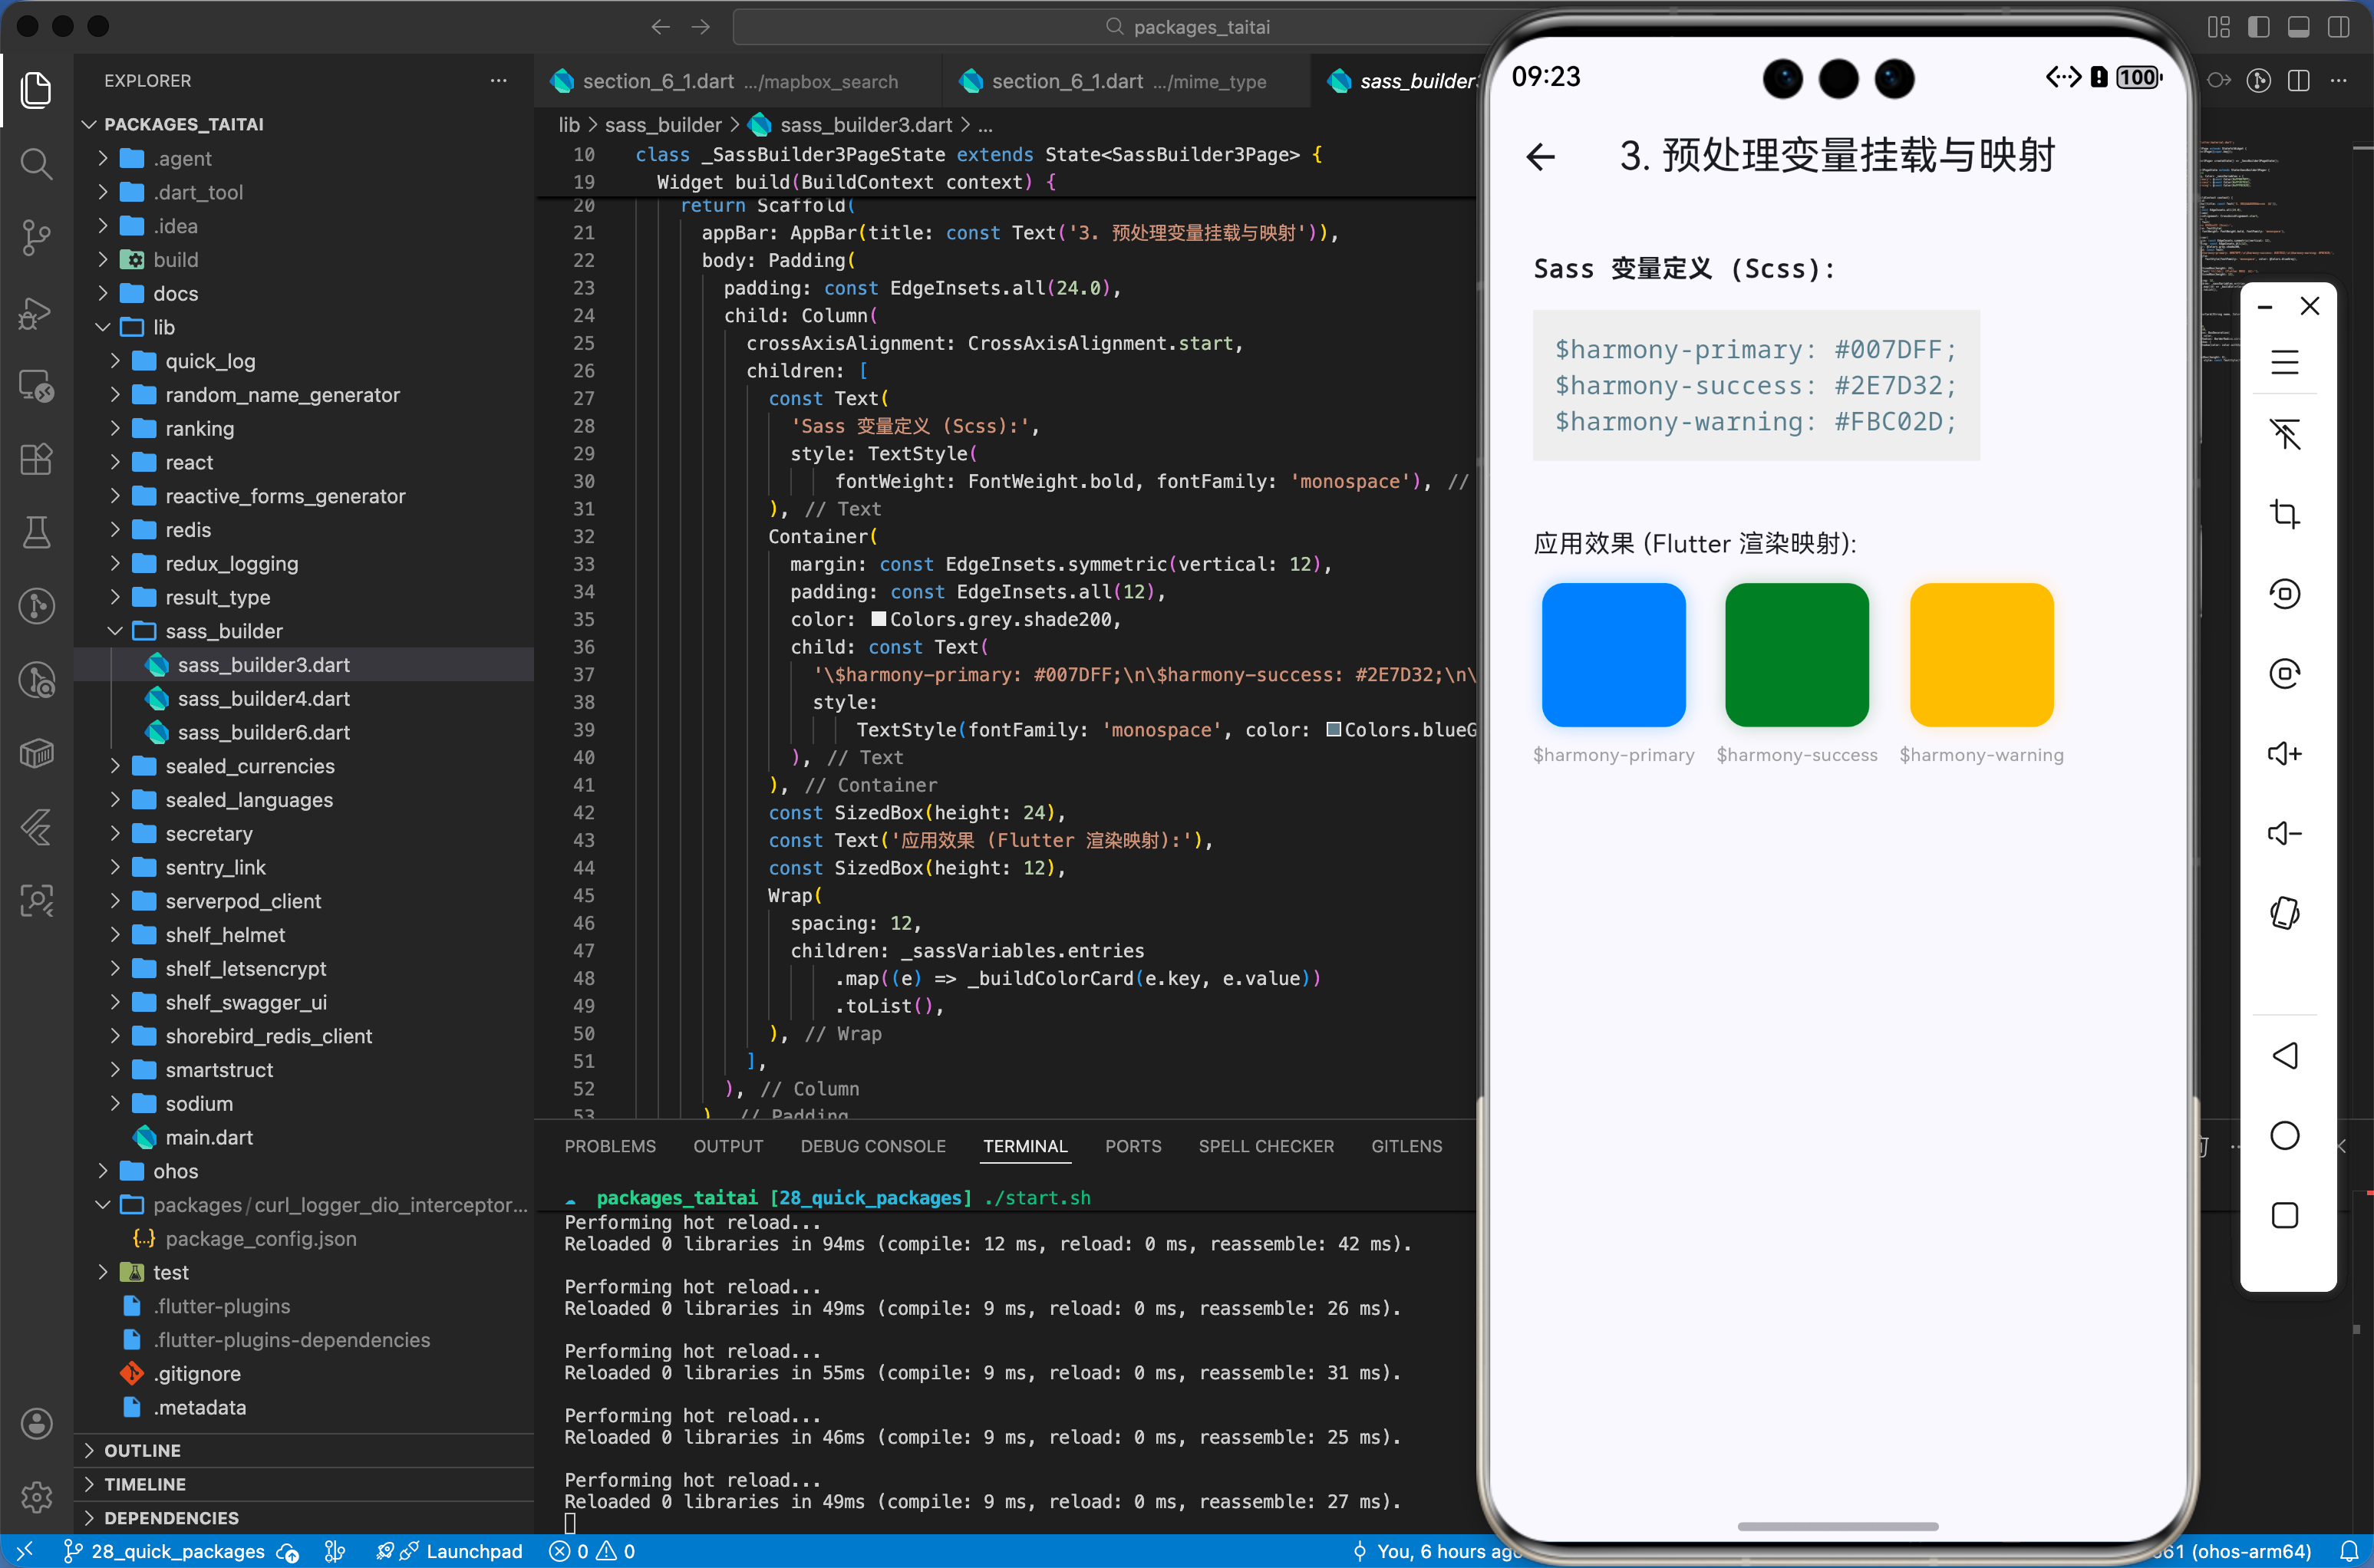This screenshot has width=2374, height=1568.
Task: Open the Source Control view
Action: click(x=36, y=237)
